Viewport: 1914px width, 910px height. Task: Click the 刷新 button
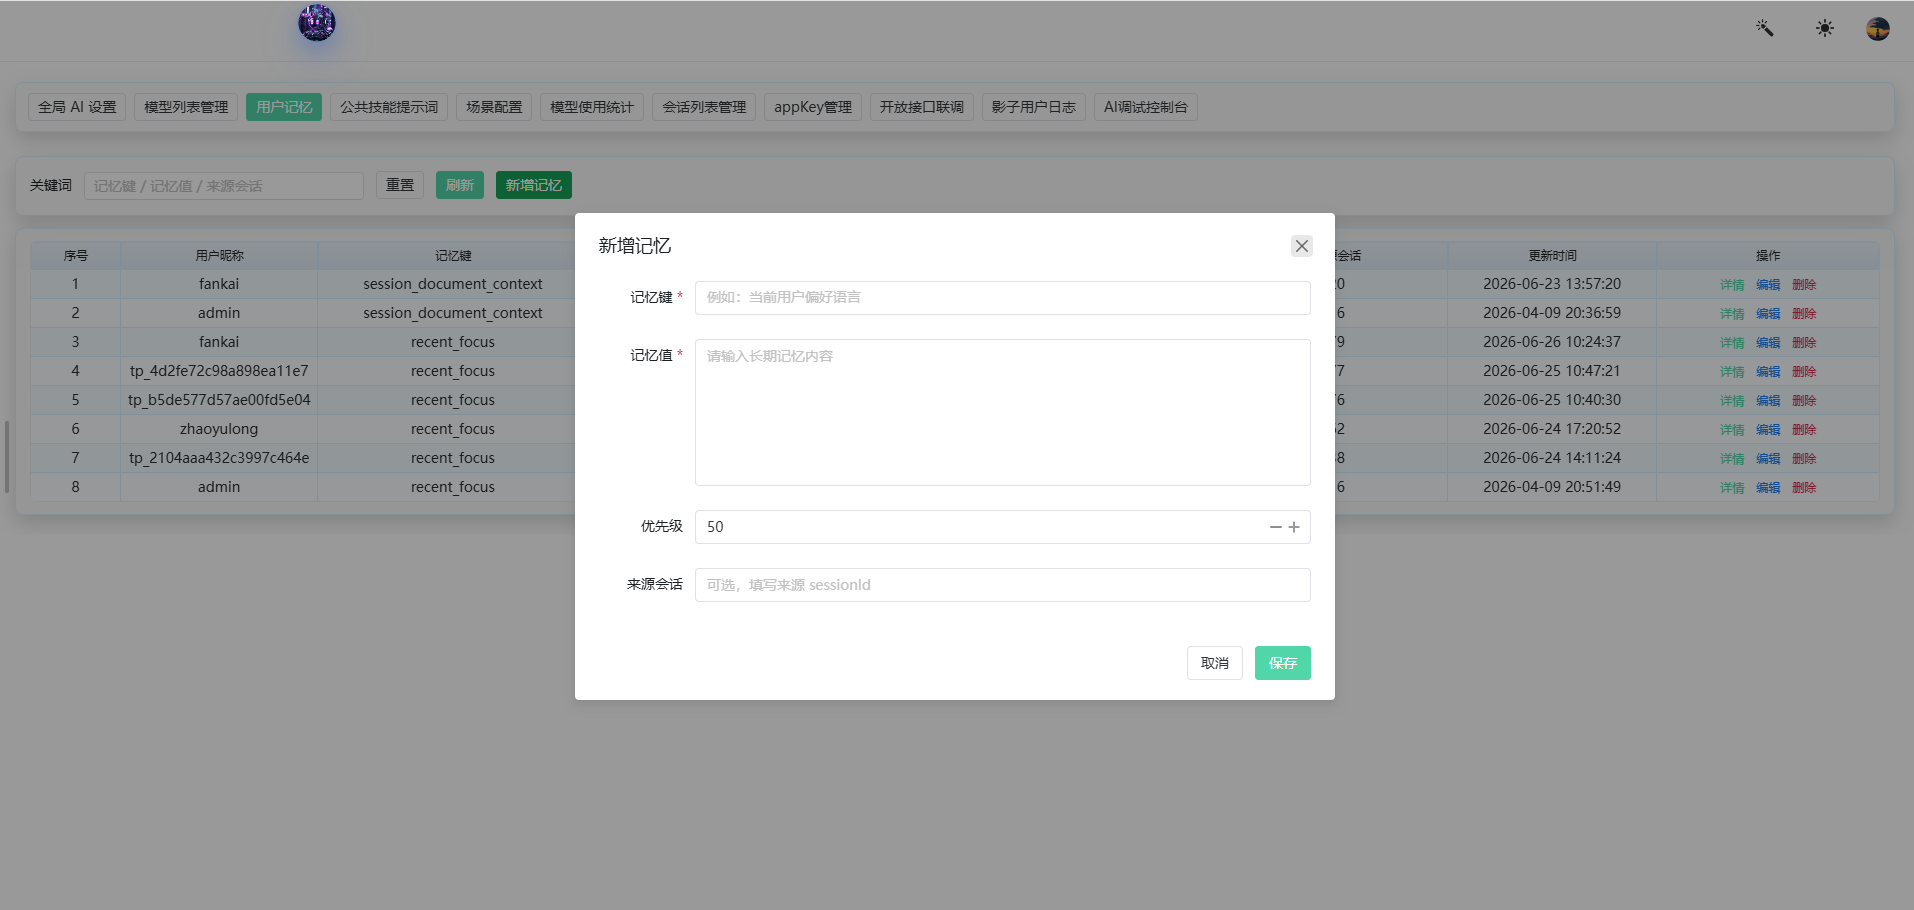(x=460, y=185)
